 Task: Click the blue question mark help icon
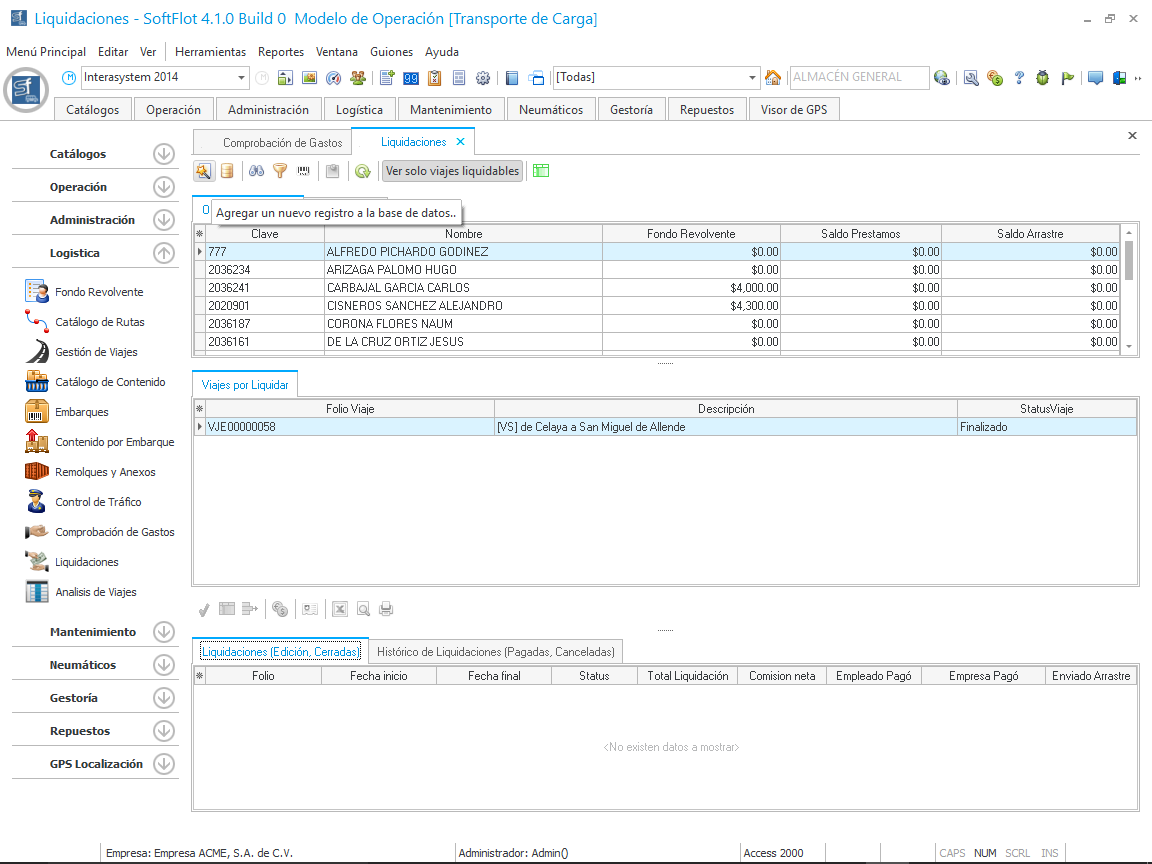1019,78
